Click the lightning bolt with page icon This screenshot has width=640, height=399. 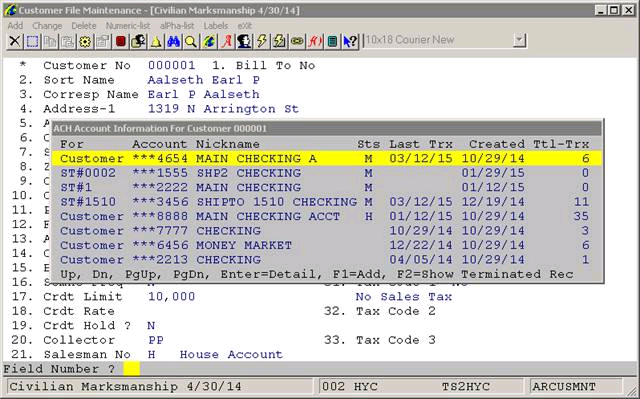tap(279, 41)
